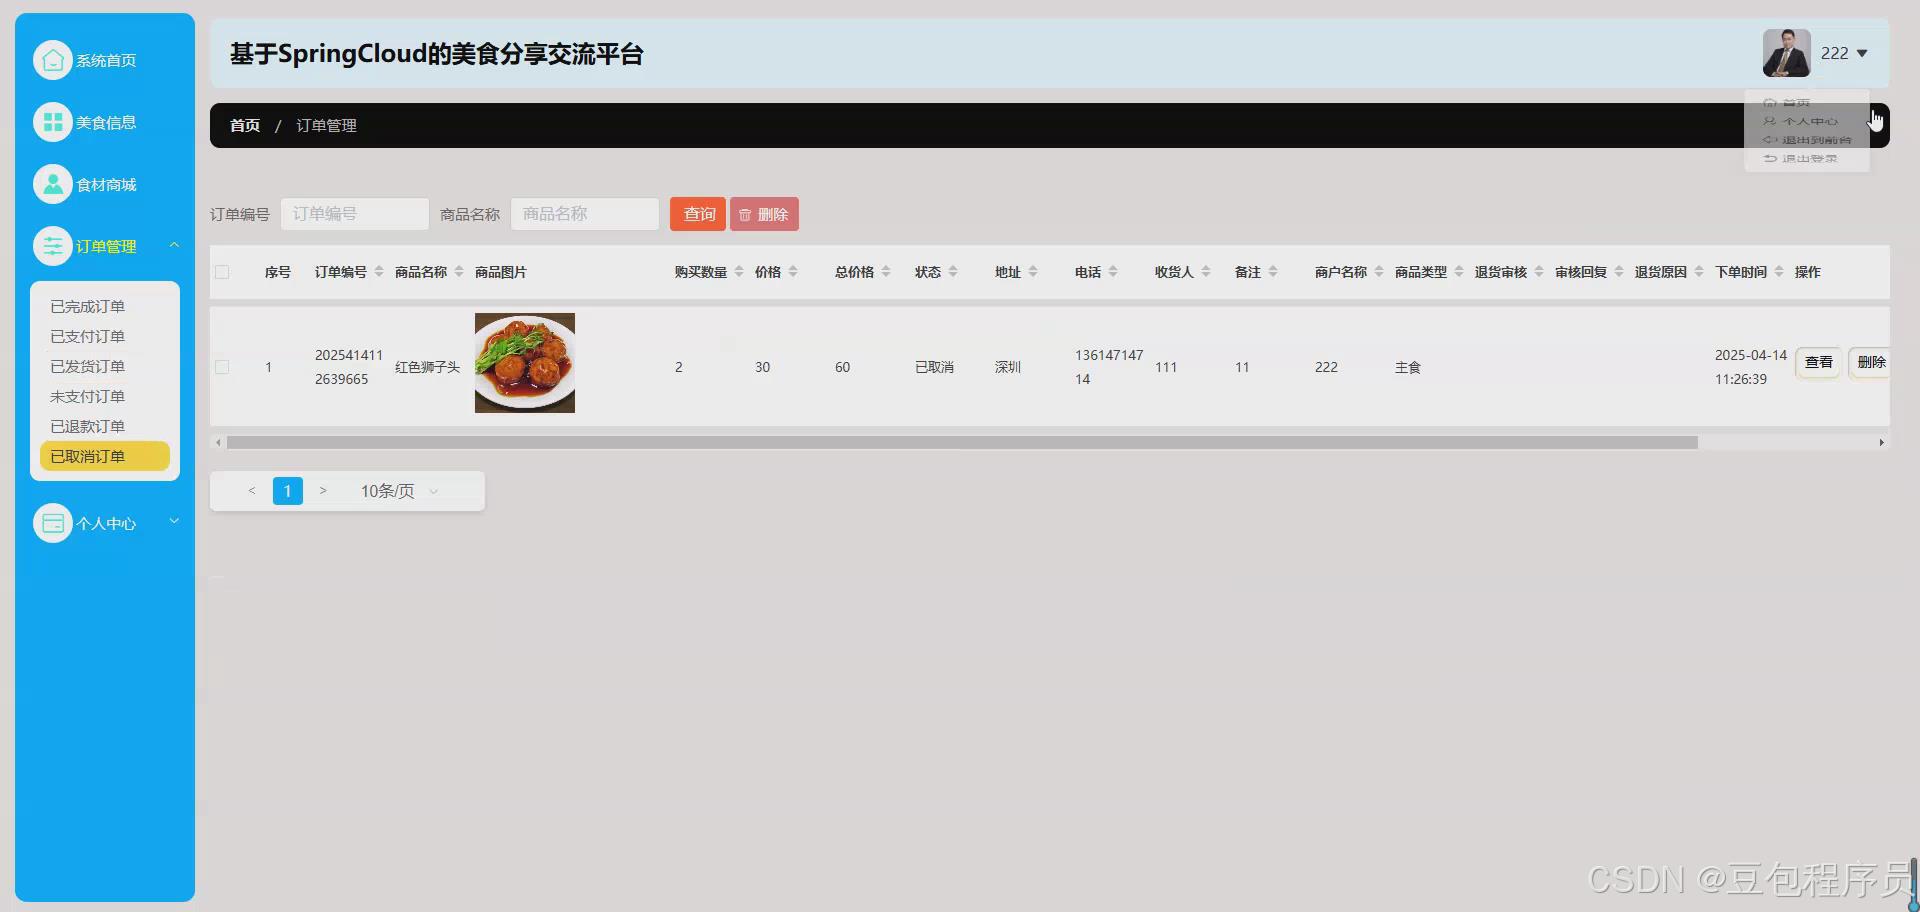Click the sort arrows on 下单时间 column
The height and width of the screenshot is (912, 1920).
(1779, 271)
